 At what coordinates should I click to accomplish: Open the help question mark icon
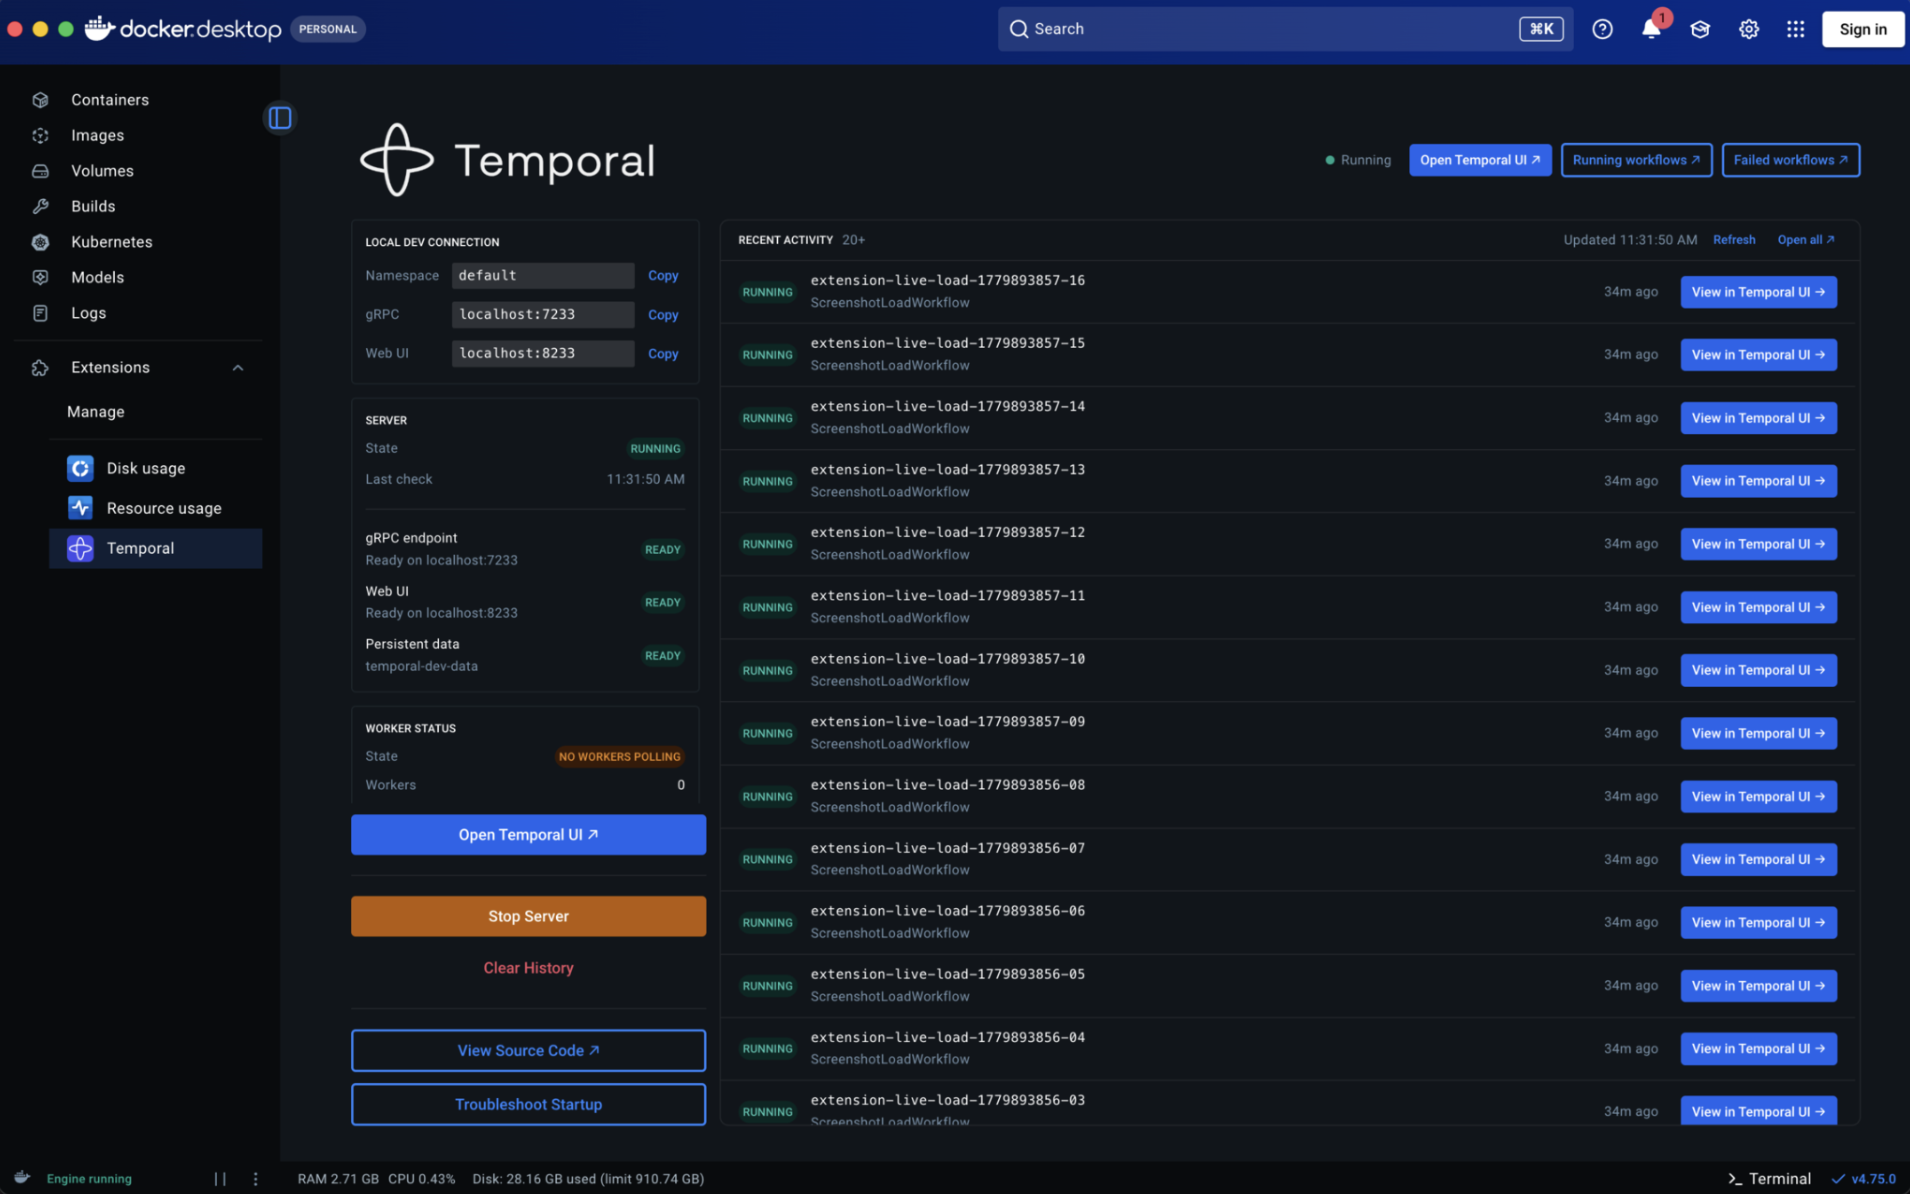tap(1602, 29)
